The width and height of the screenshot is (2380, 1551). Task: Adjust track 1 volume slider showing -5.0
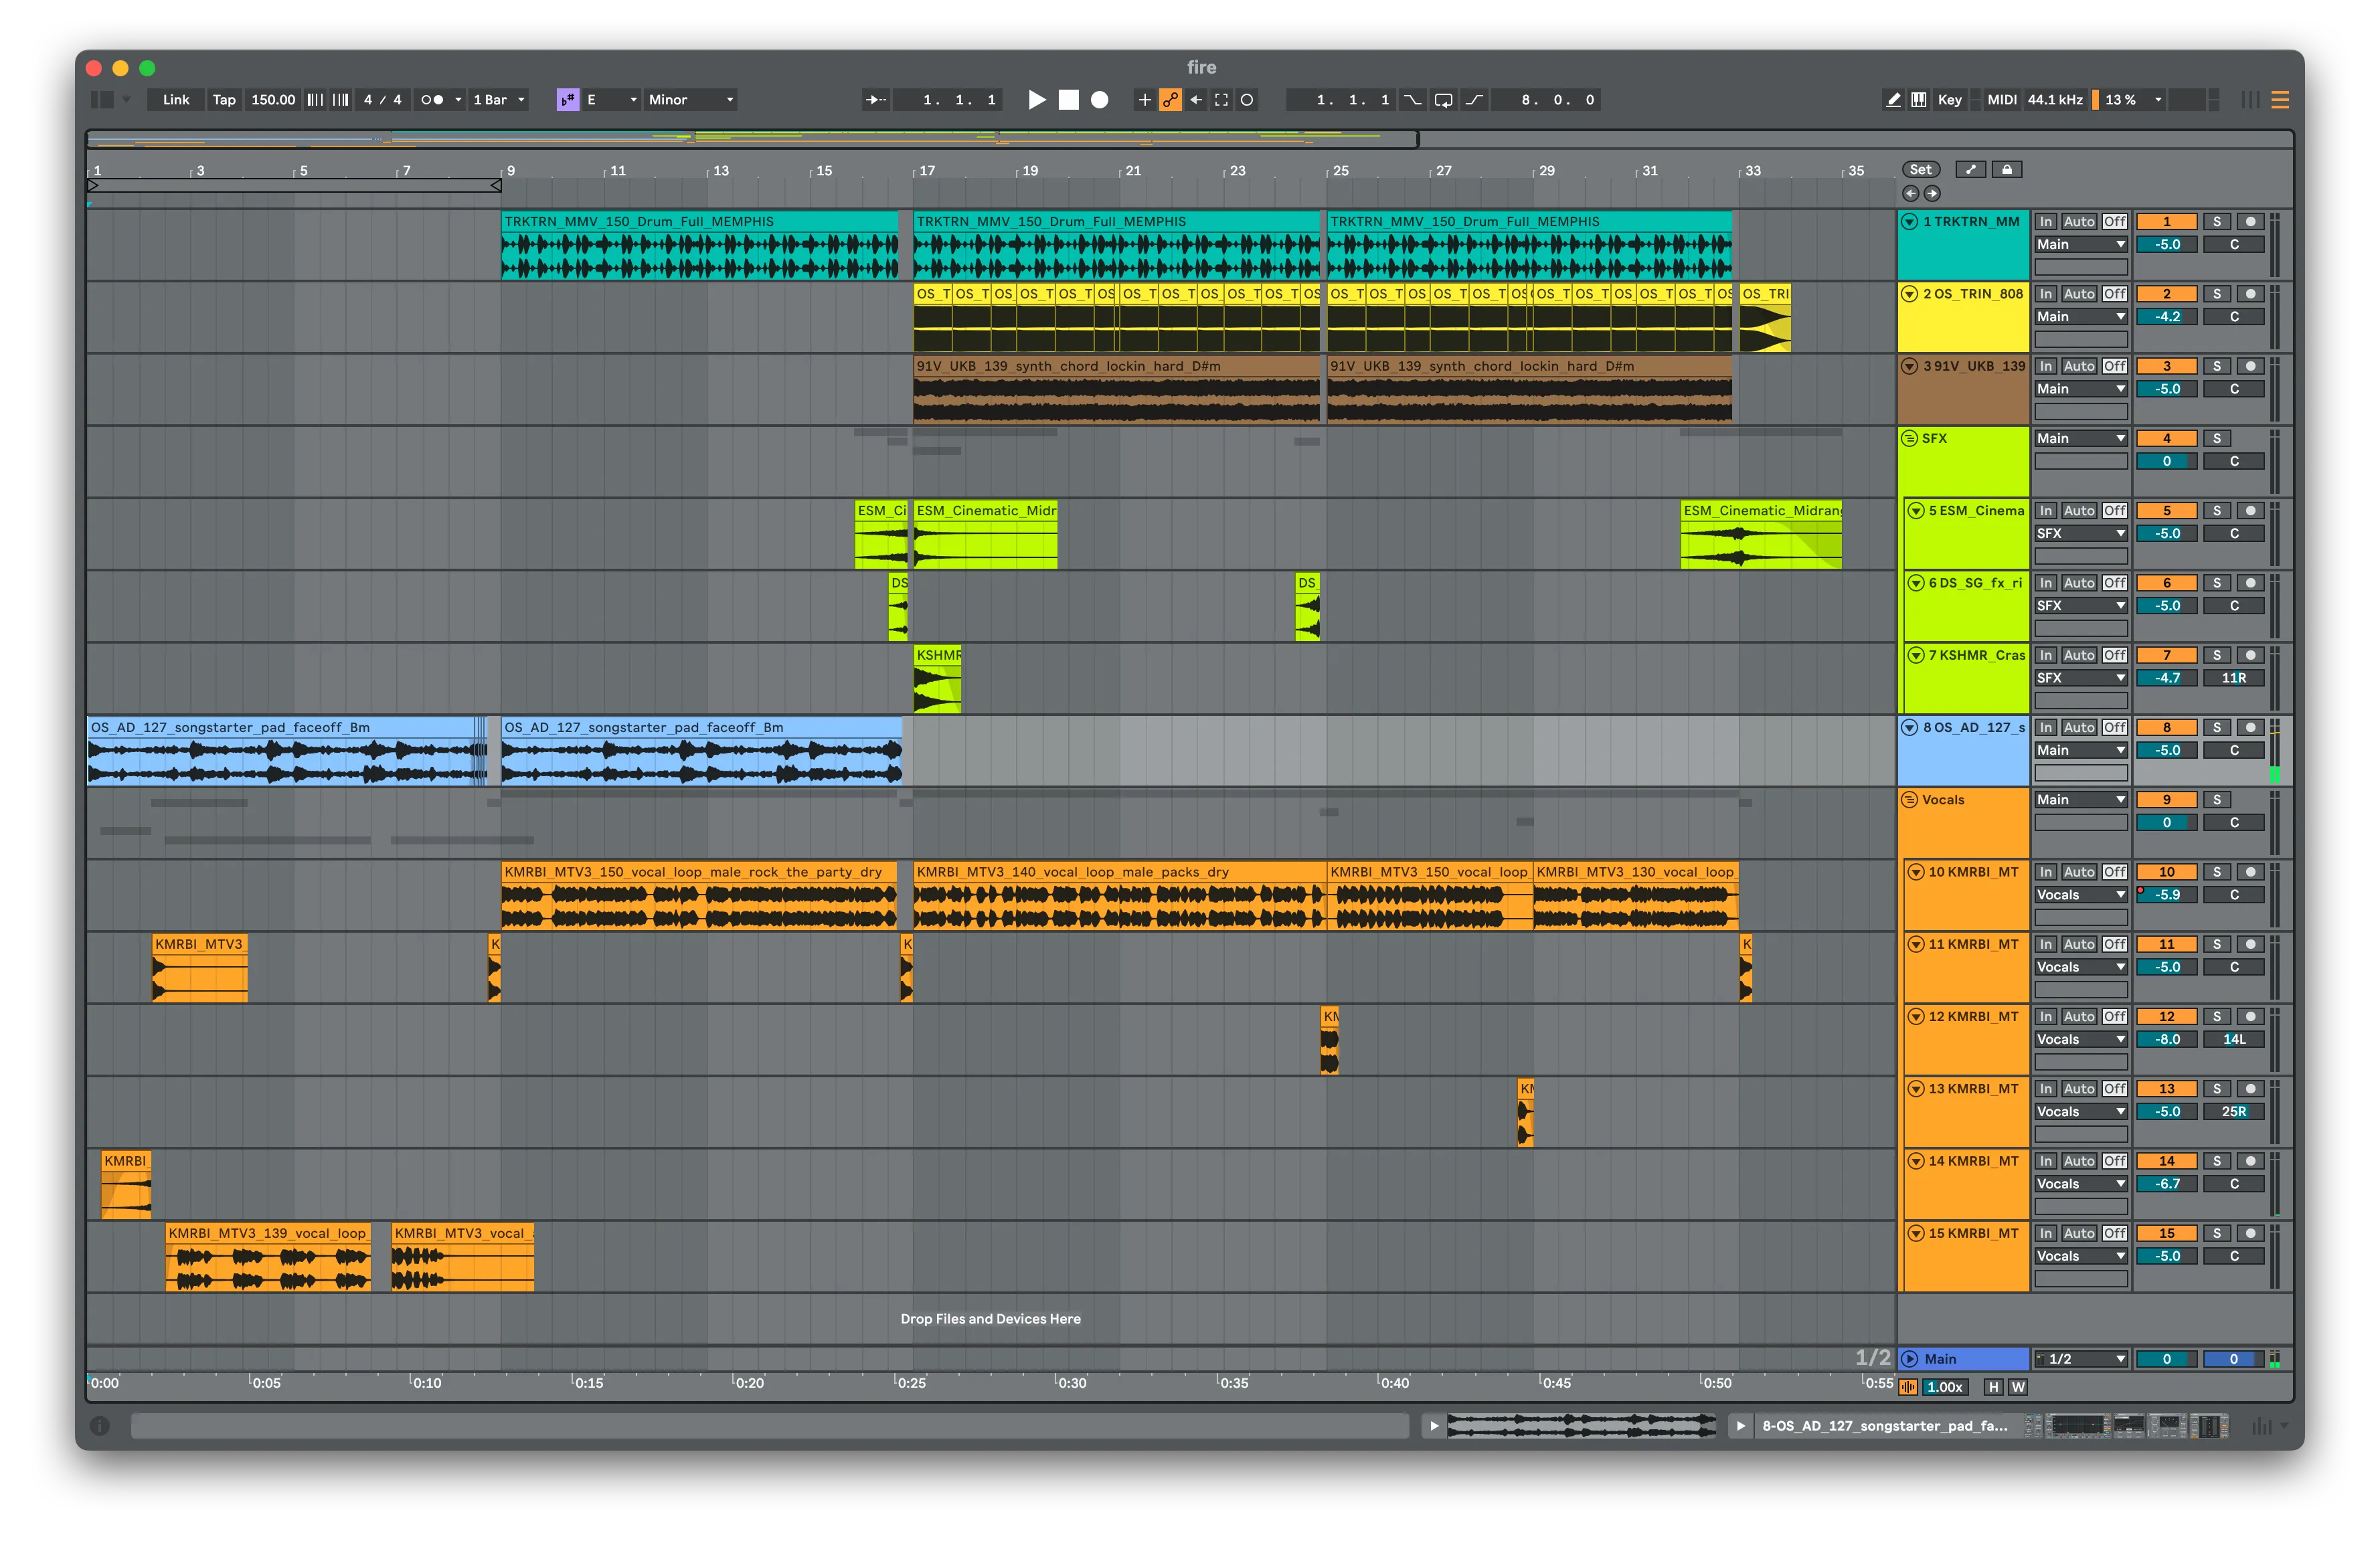[x=2167, y=244]
